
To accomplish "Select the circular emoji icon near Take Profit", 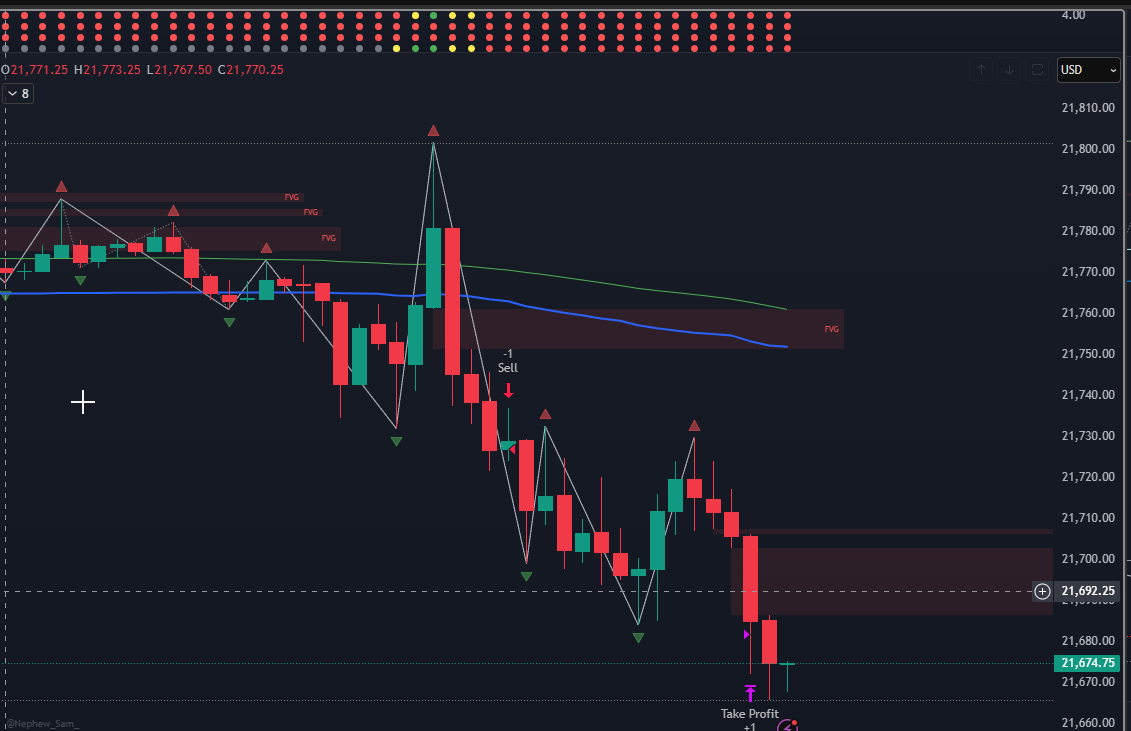I will click(x=784, y=725).
